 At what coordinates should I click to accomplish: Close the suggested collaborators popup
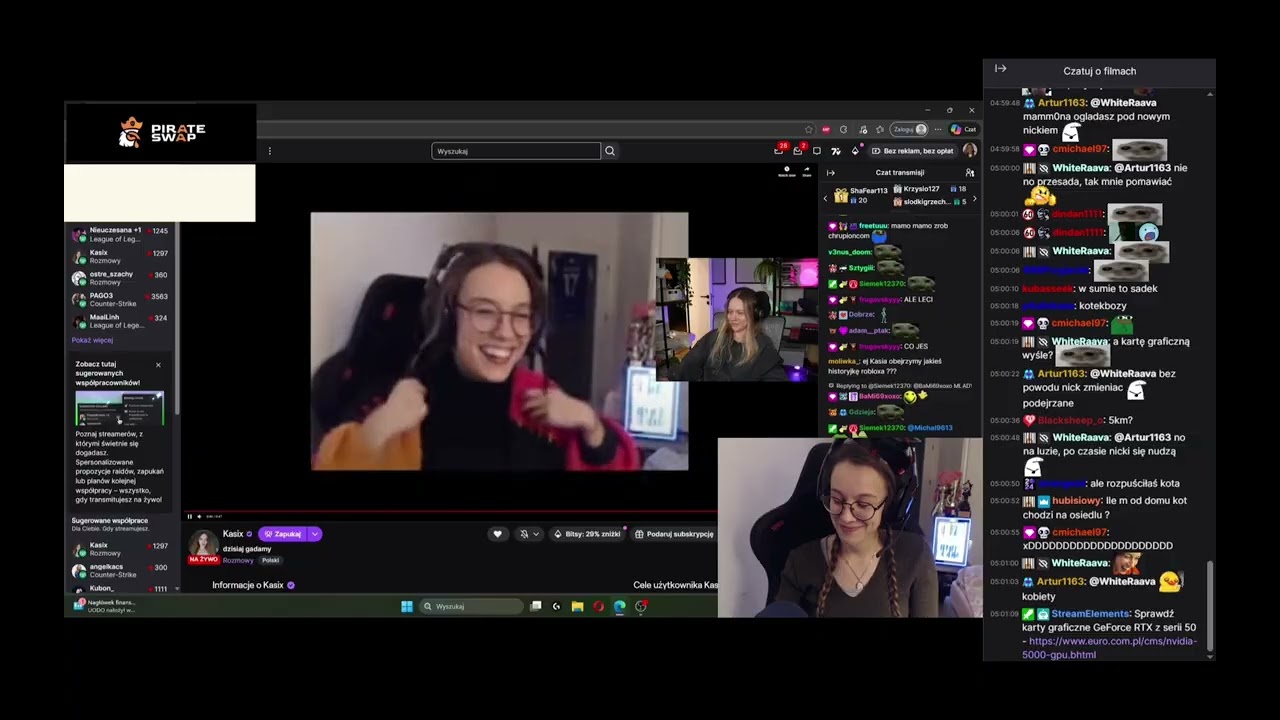(x=158, y=365)
